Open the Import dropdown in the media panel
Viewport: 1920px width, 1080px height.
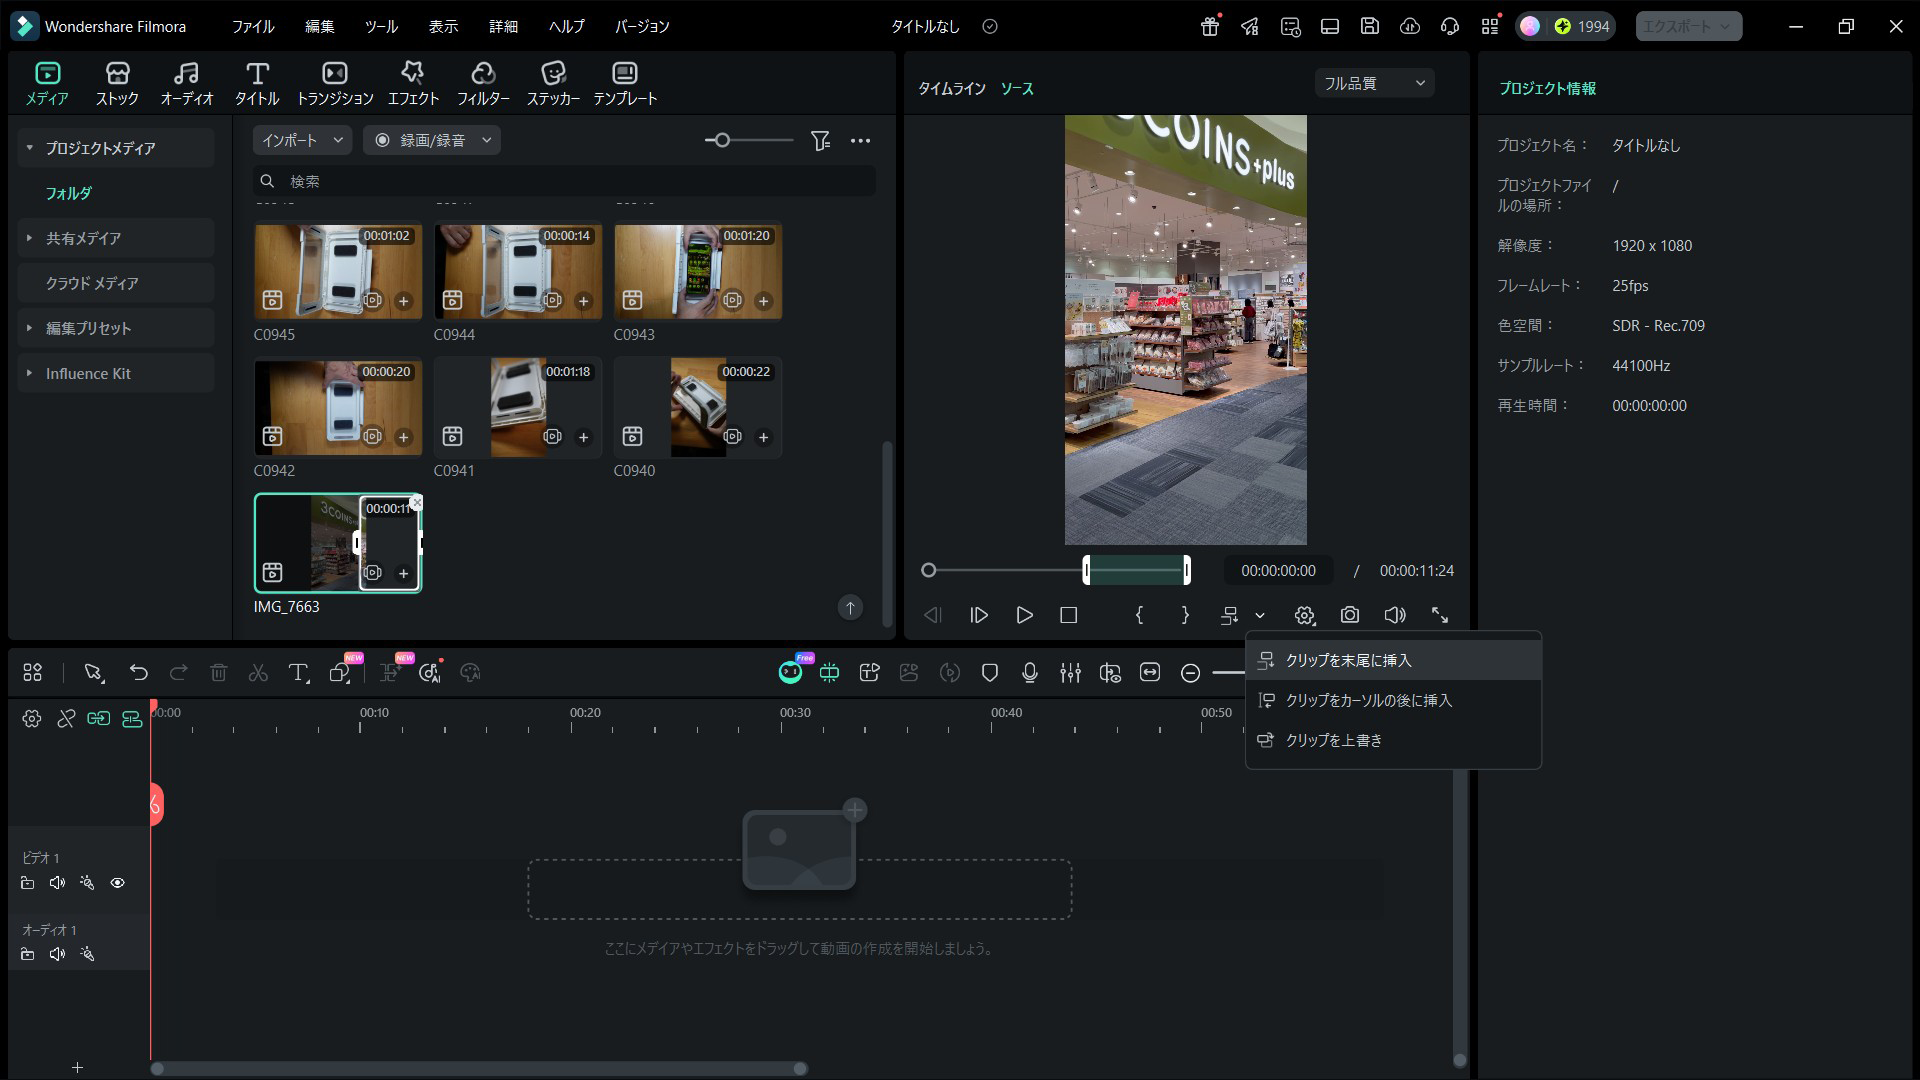[x=299, y=140]
